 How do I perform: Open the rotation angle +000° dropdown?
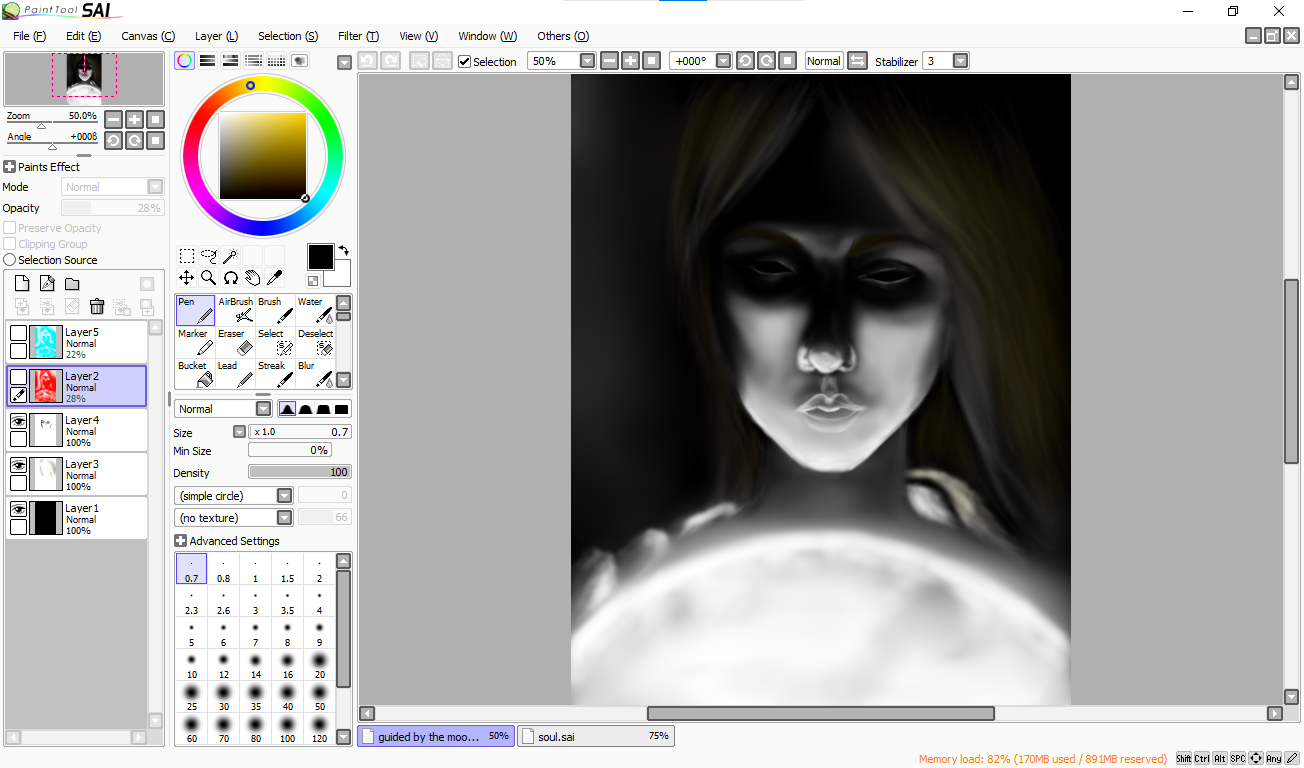(724, 61)
